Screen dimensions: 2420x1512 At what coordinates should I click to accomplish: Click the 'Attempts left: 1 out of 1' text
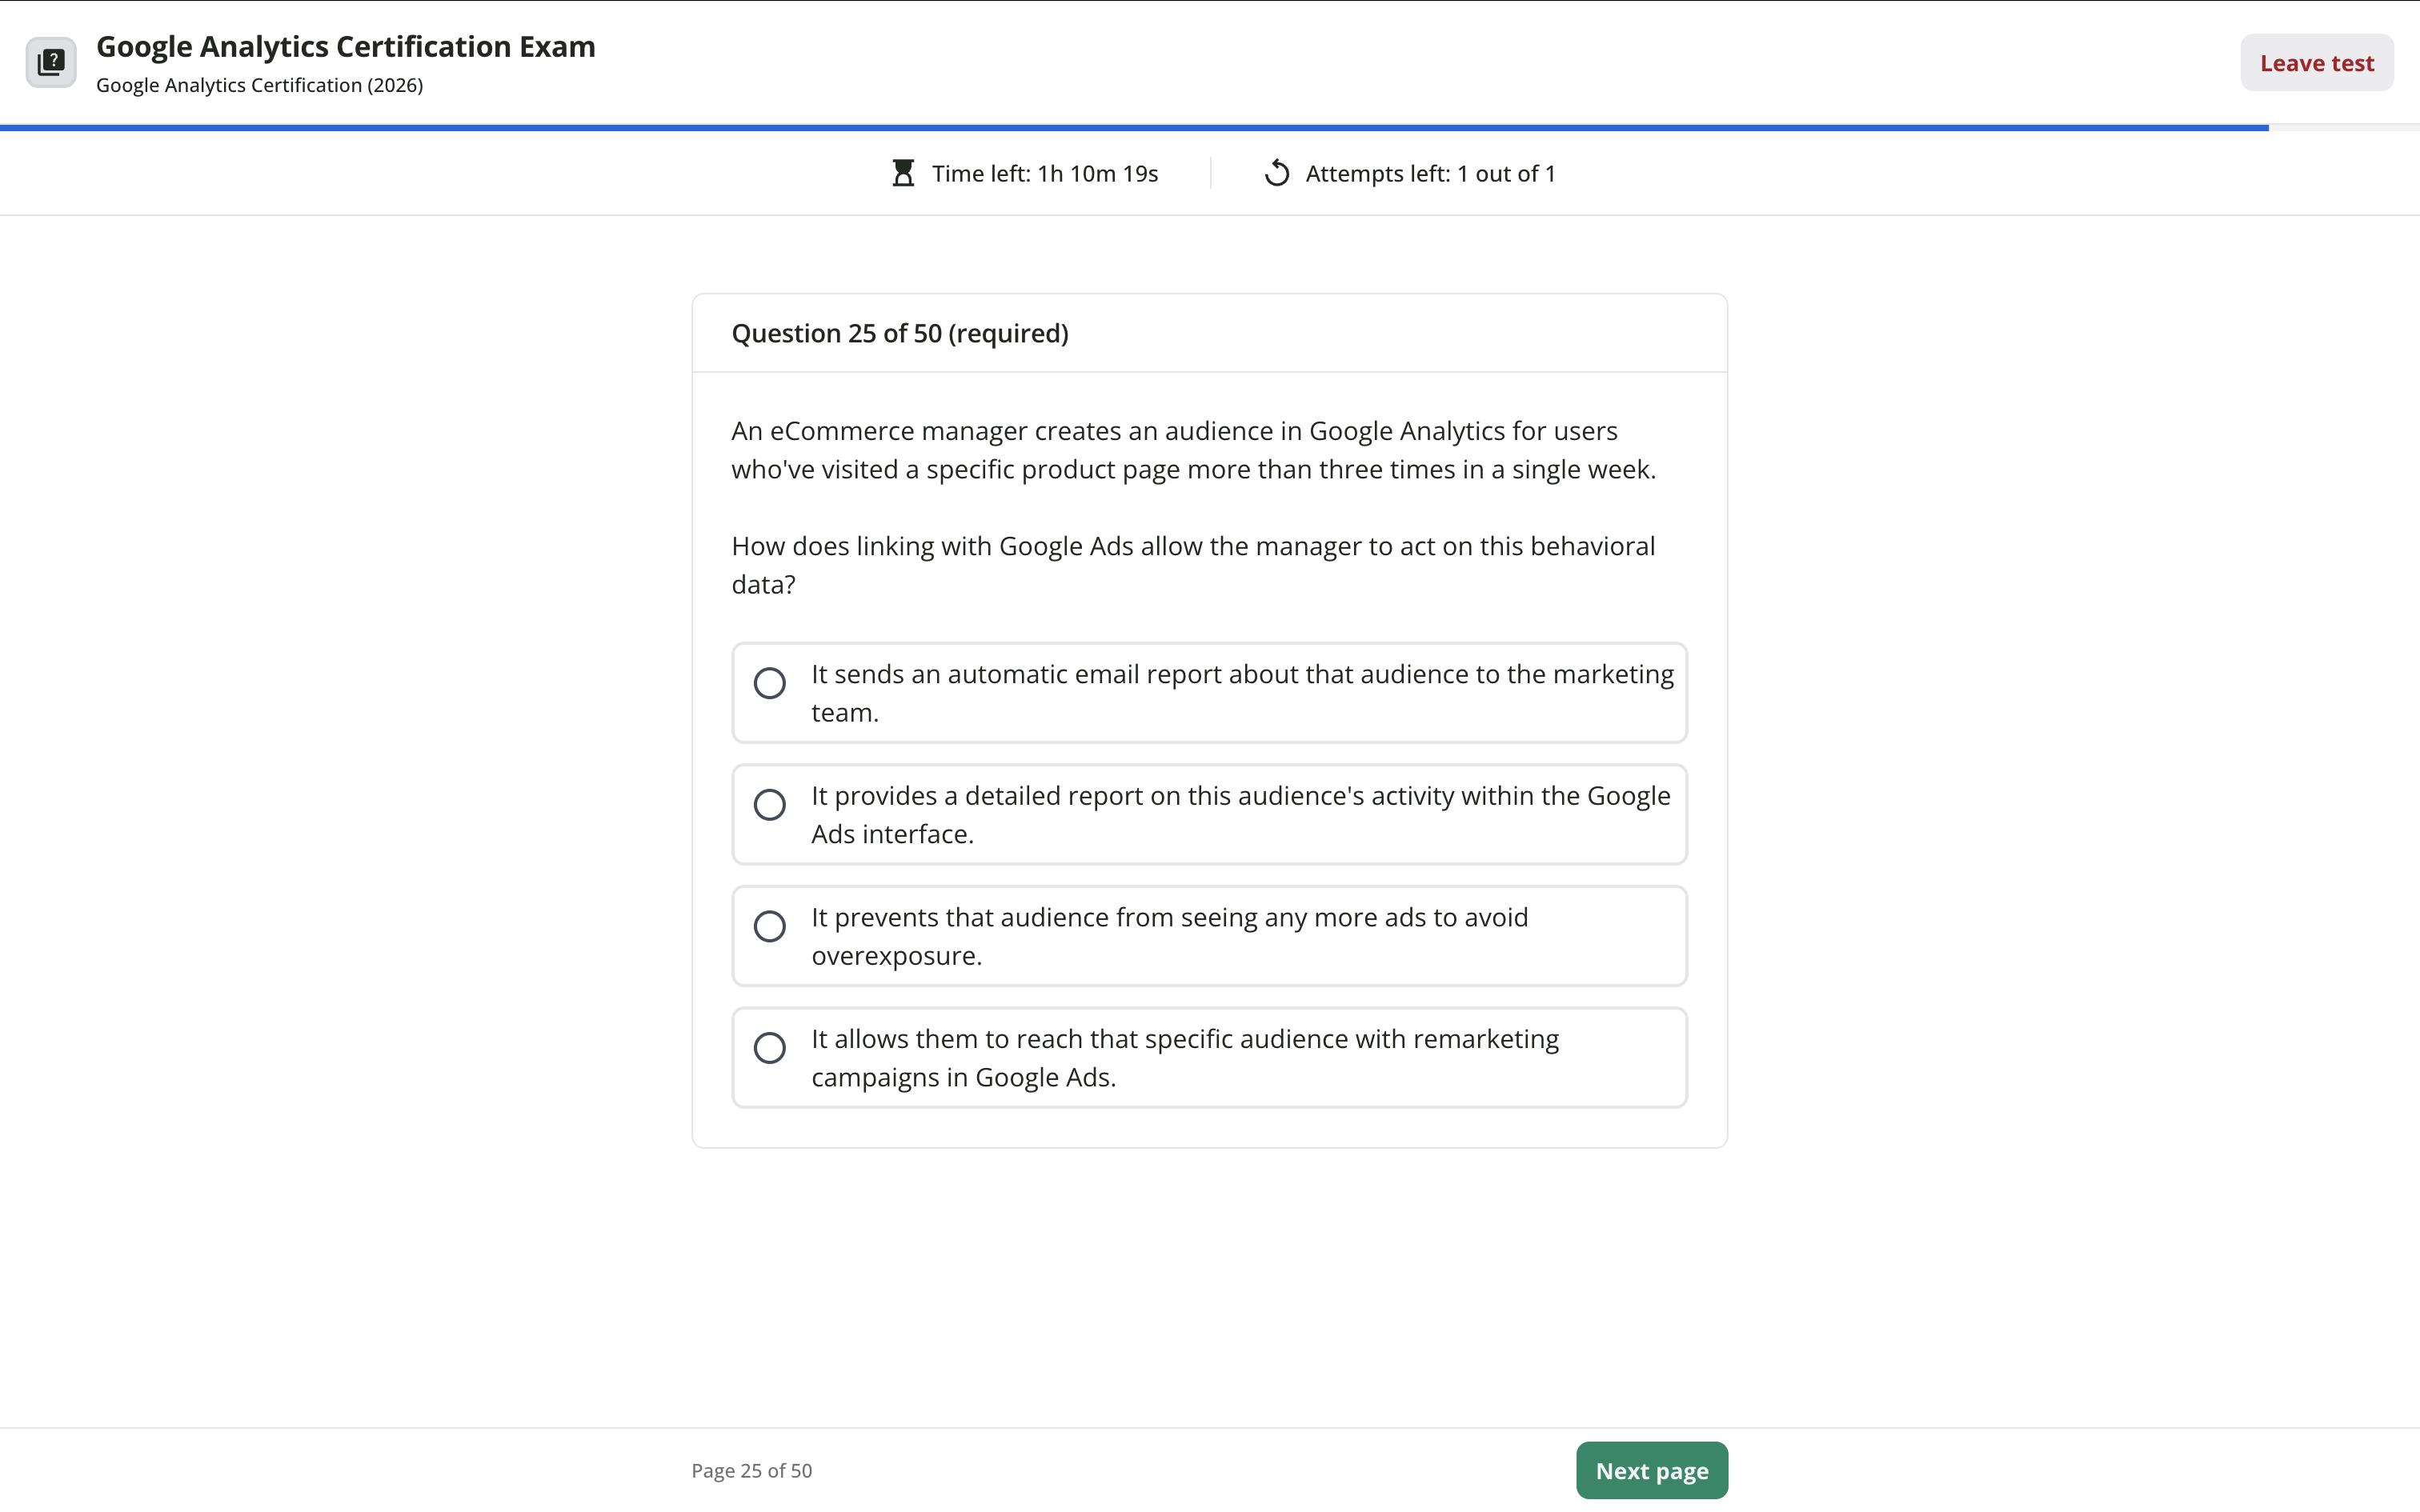(1430, 173)
